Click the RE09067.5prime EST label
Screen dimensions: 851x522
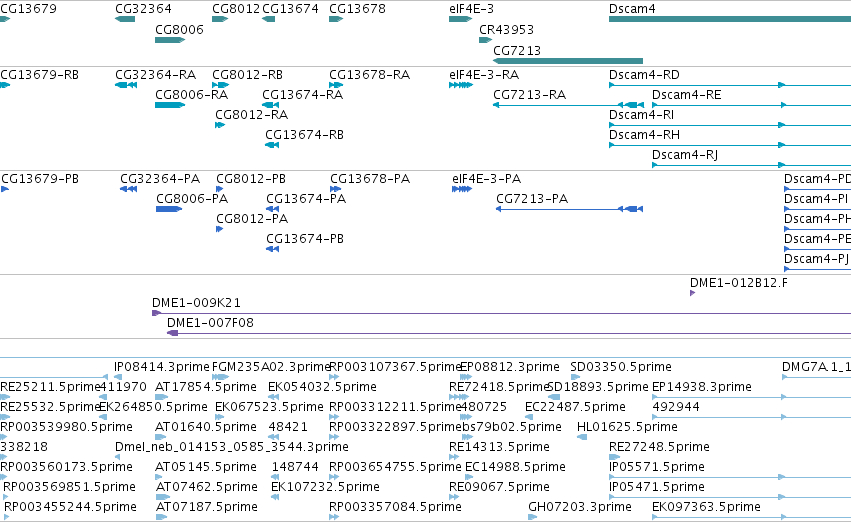point(499,487)
